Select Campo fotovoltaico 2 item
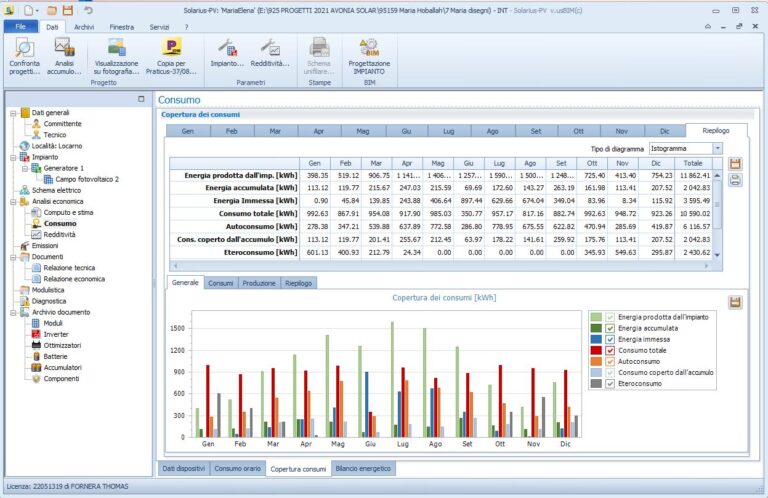 87,179
